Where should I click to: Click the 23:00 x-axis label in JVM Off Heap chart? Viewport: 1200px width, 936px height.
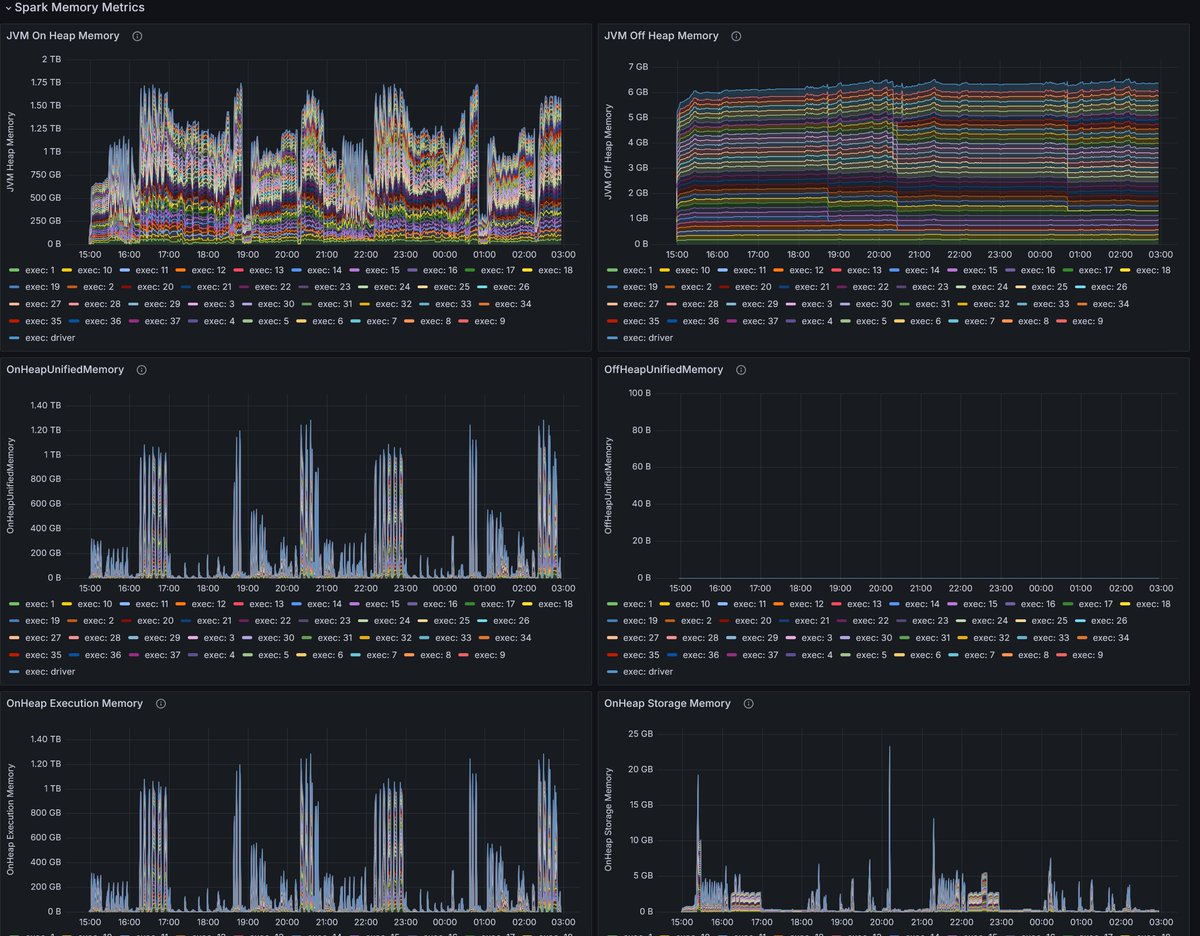pos(1000,254)
